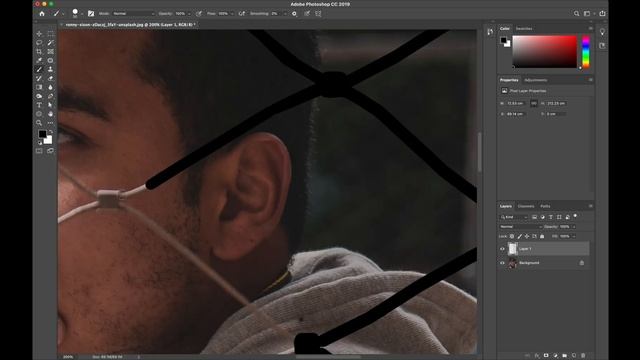Select the Gradient tool
This screenshot has width=640, height=360.
pos(39,87)
